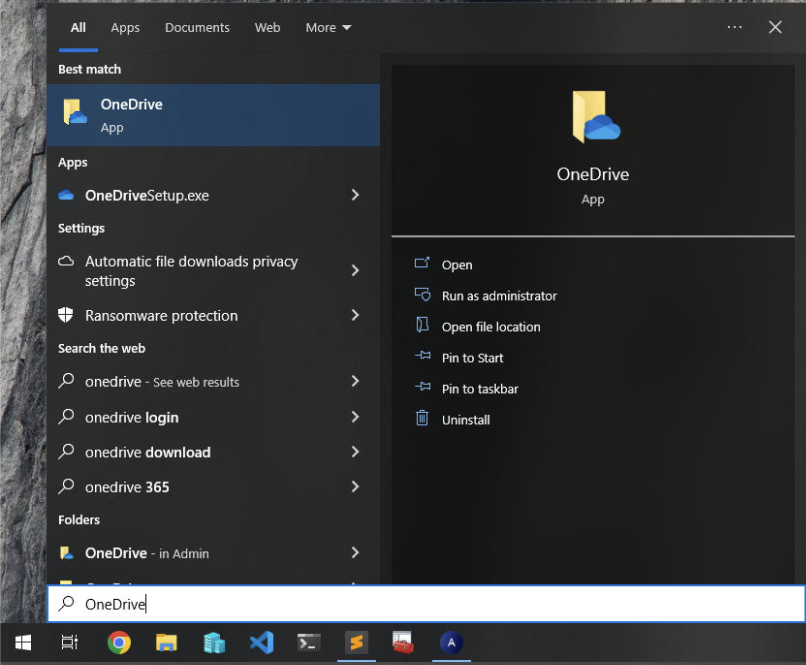The height and width of the screenshot is (665, 806).
Task: Click the three-dots options icon
Action: click(x=735, y=27)
